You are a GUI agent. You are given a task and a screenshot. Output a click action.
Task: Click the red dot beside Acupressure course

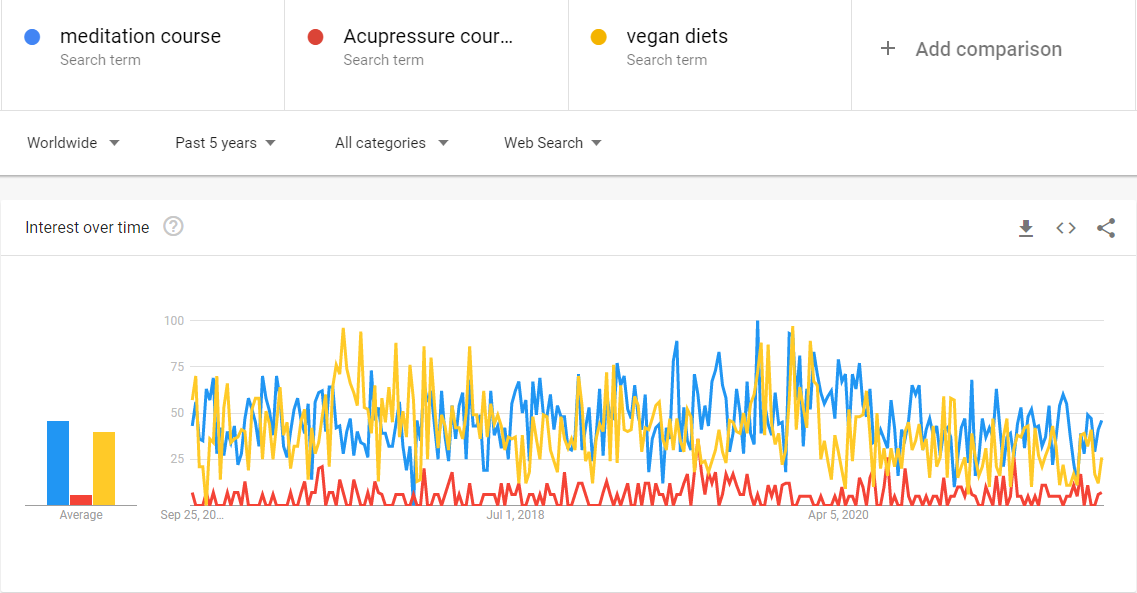pos(316,38)
